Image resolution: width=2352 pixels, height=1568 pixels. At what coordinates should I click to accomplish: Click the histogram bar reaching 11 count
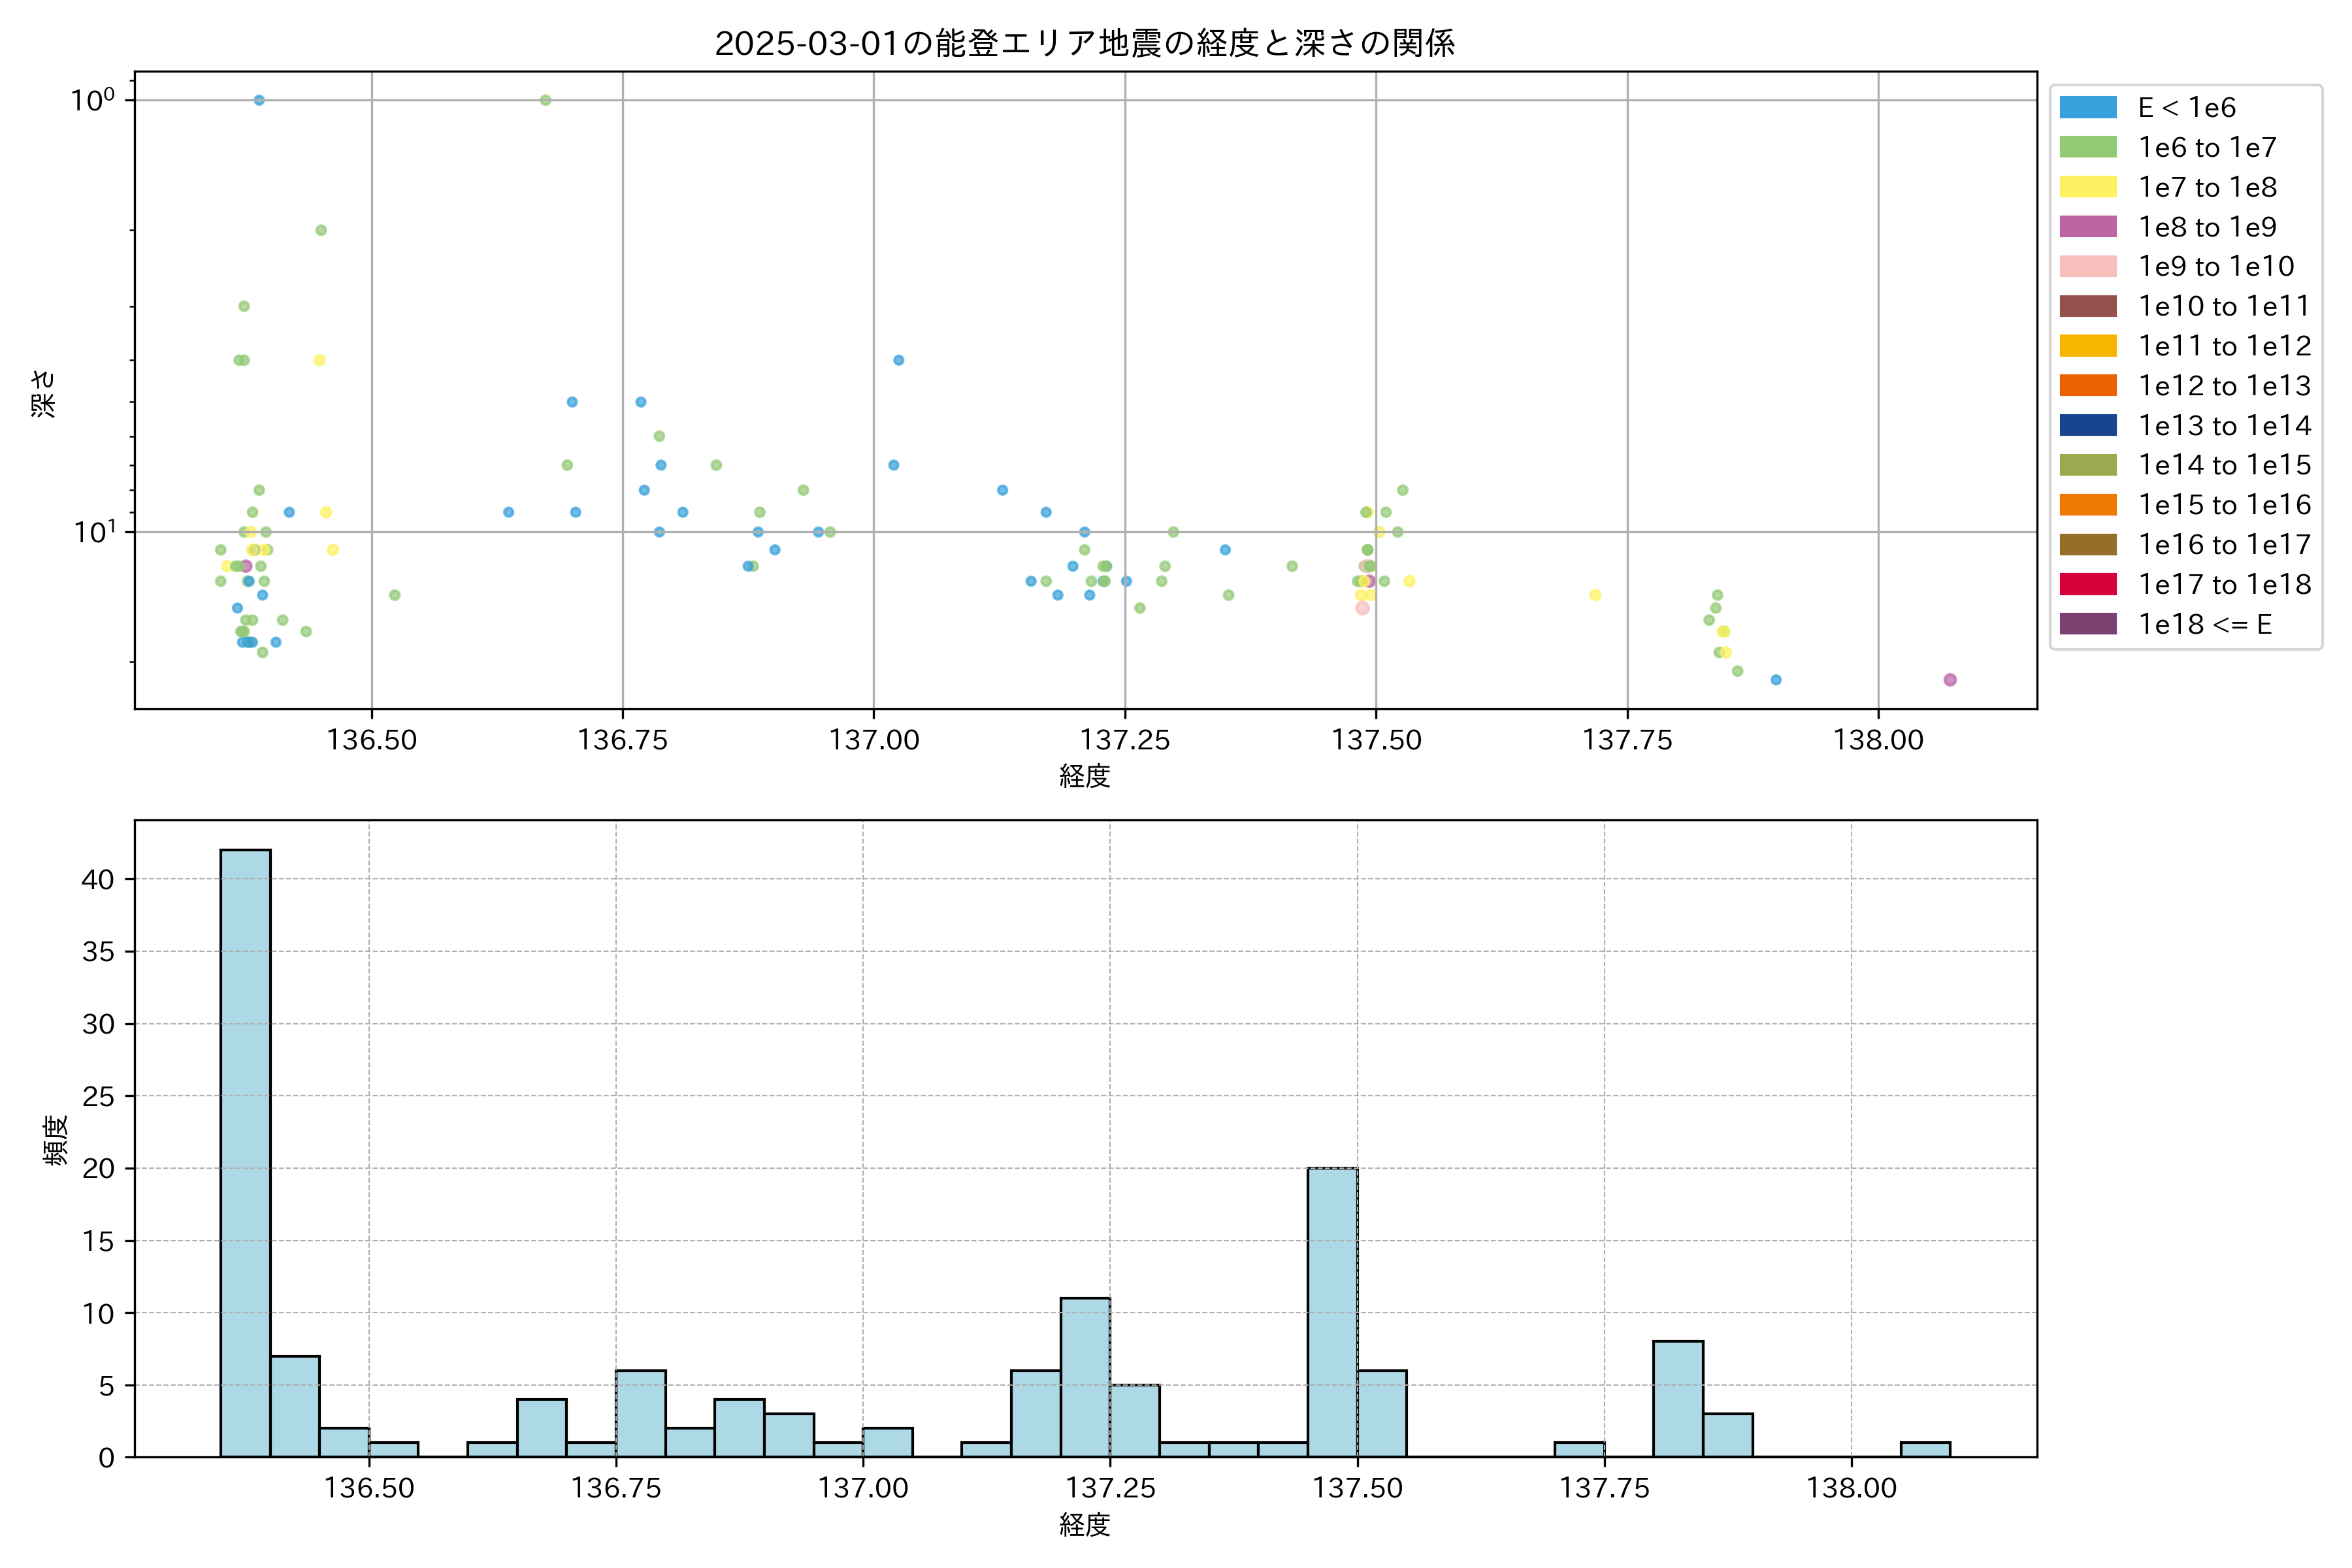click(x=1085, y=1377)
